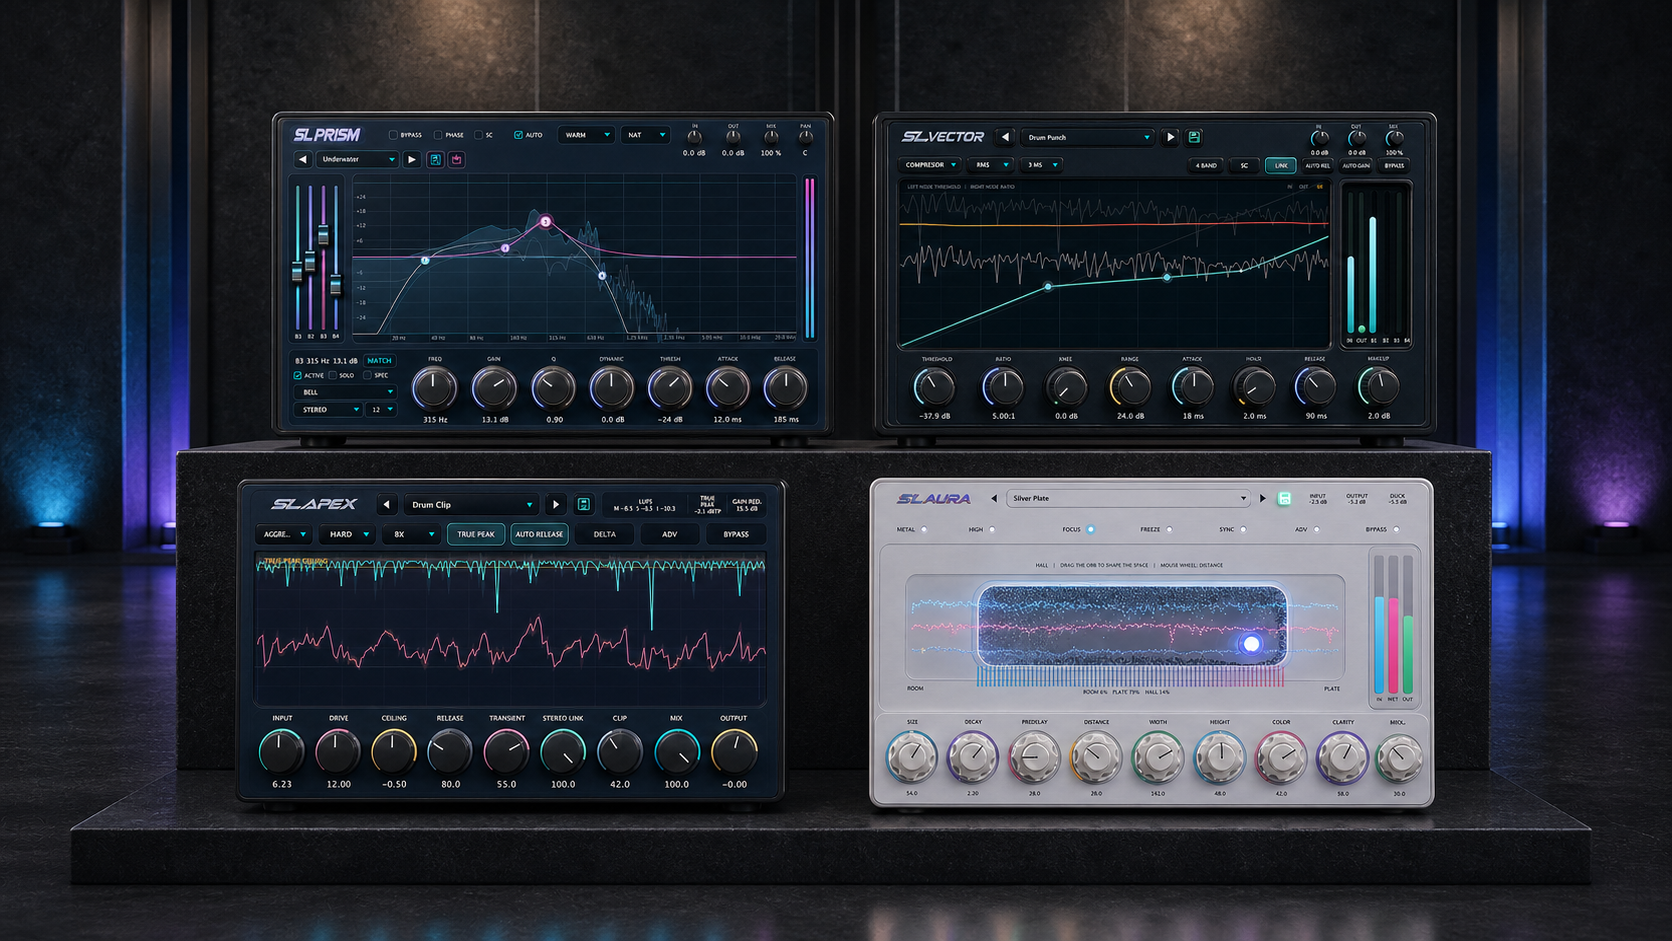Click the FREQ knob in SL Prism
The image size is (1672, 941).
435,388
